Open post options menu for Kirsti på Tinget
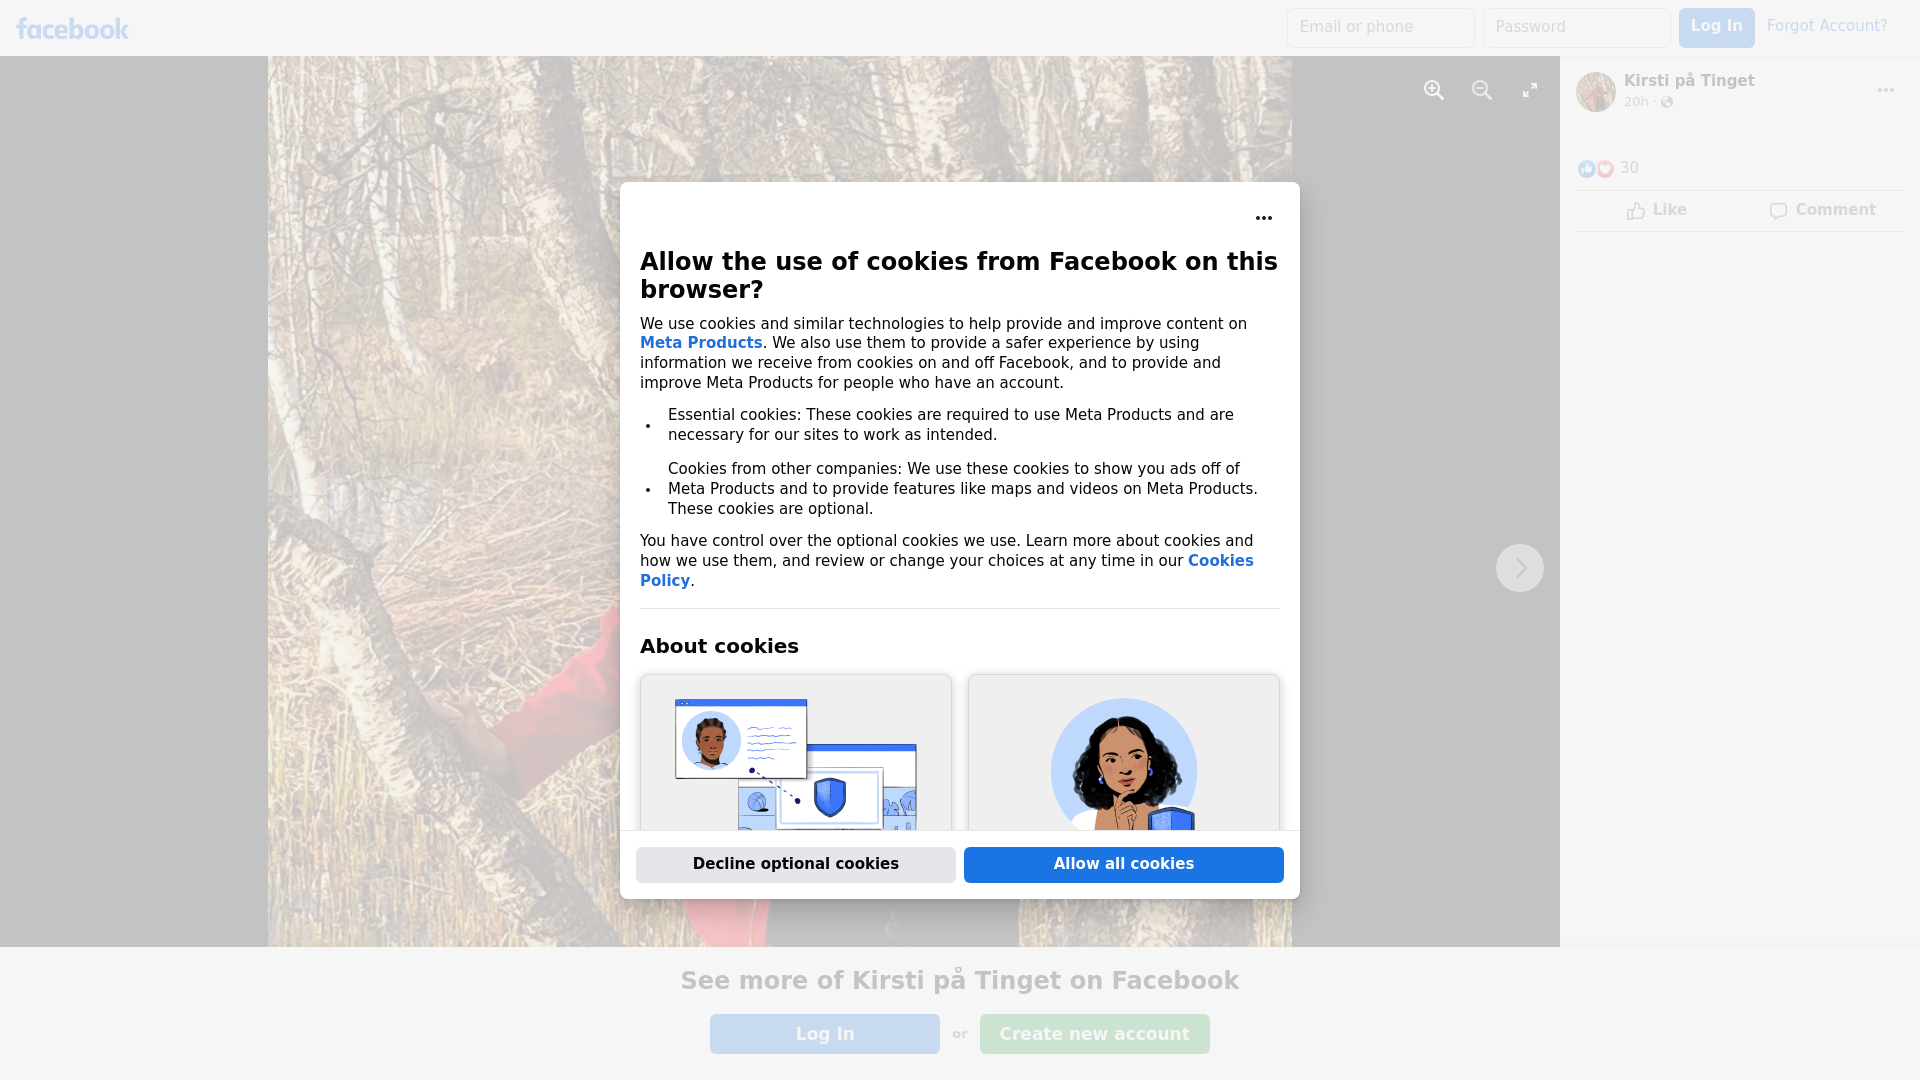1920x1080 pixels. 1886,90
